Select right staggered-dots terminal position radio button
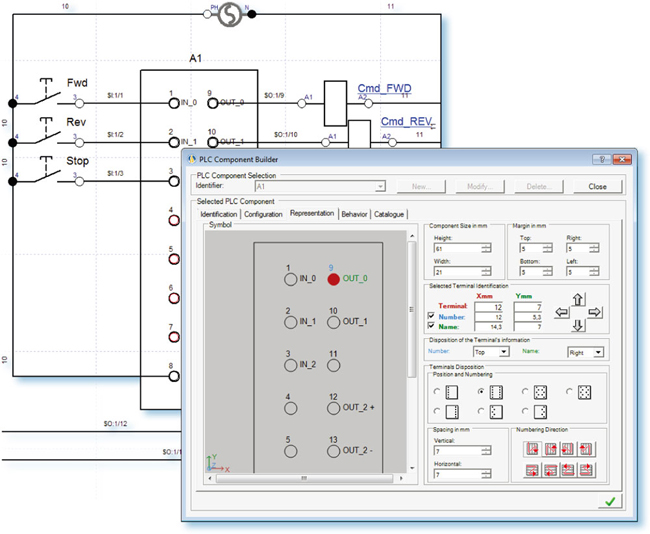The height and width of the screenshot is (534, 650). [525, 411]
